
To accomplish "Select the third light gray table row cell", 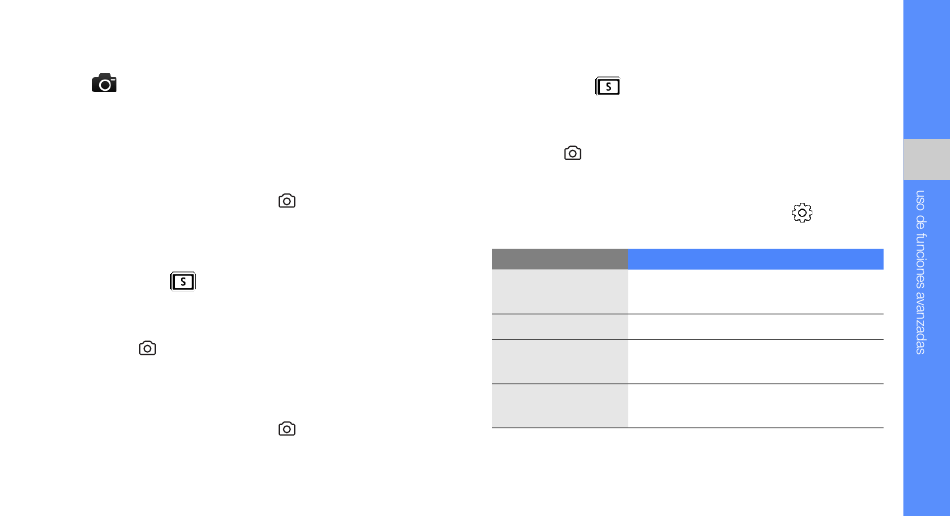I will pyautogui.click(x=560, y=362).
